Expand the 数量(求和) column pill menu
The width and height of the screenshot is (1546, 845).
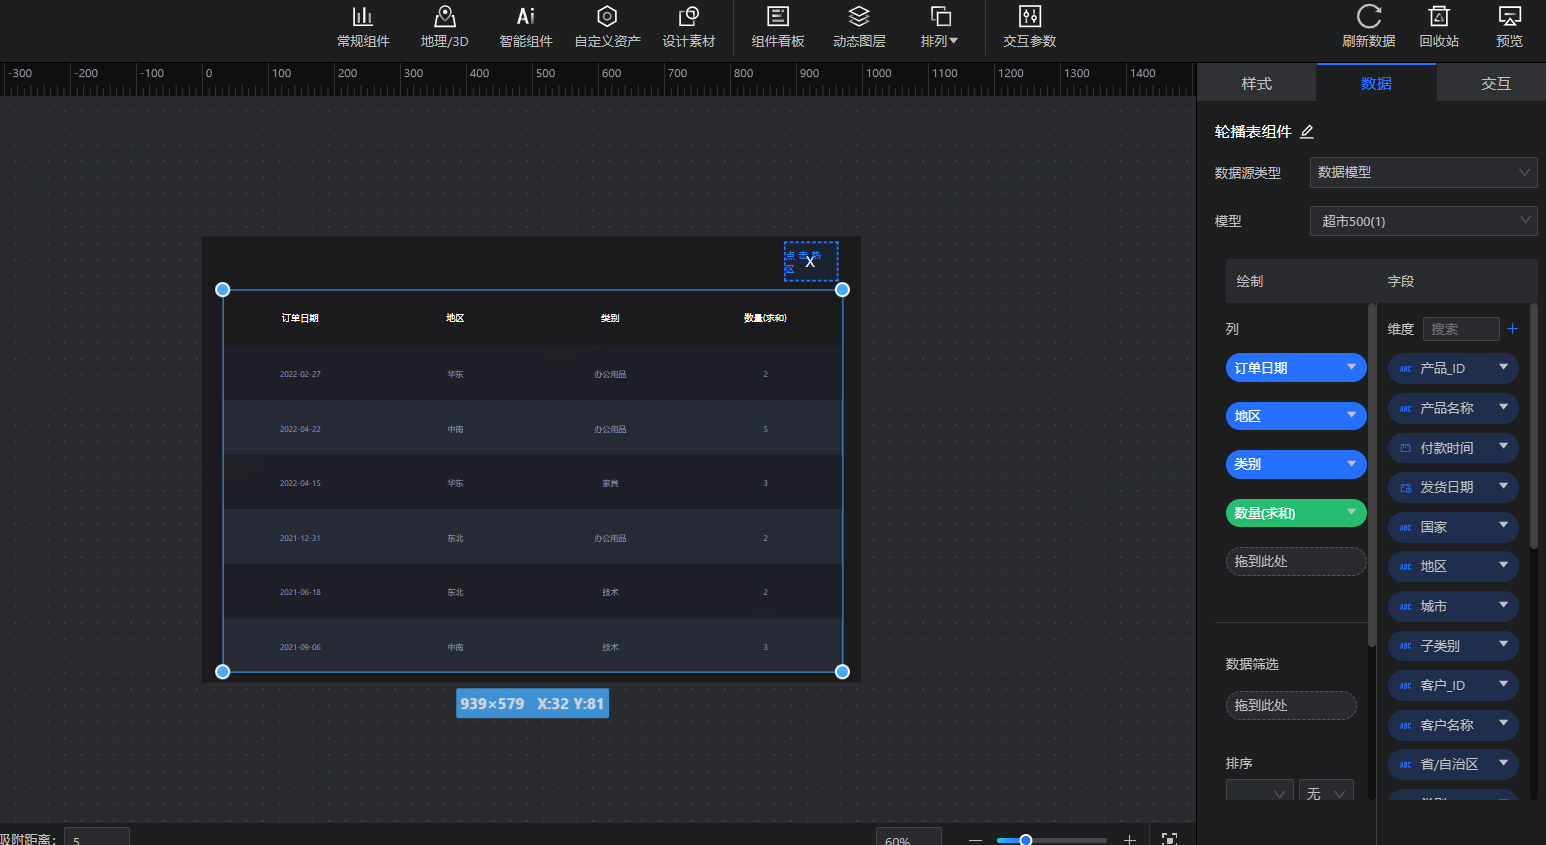(x=1351, y=512)
